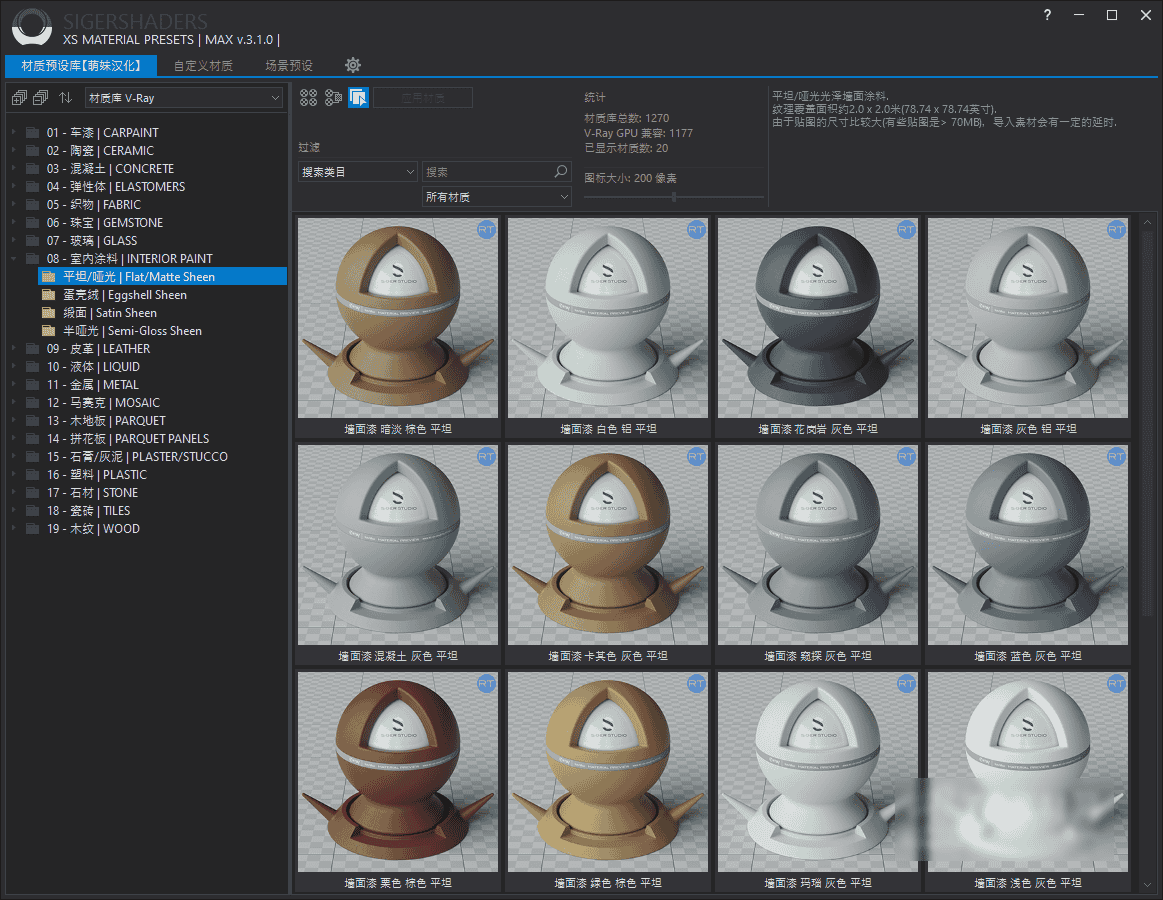Click the RT badge on 墙面漆 玛瑙 灰色 平坦
Image resolution: width=1163 pixels, height=900 pixels.
tap(906, 684)
